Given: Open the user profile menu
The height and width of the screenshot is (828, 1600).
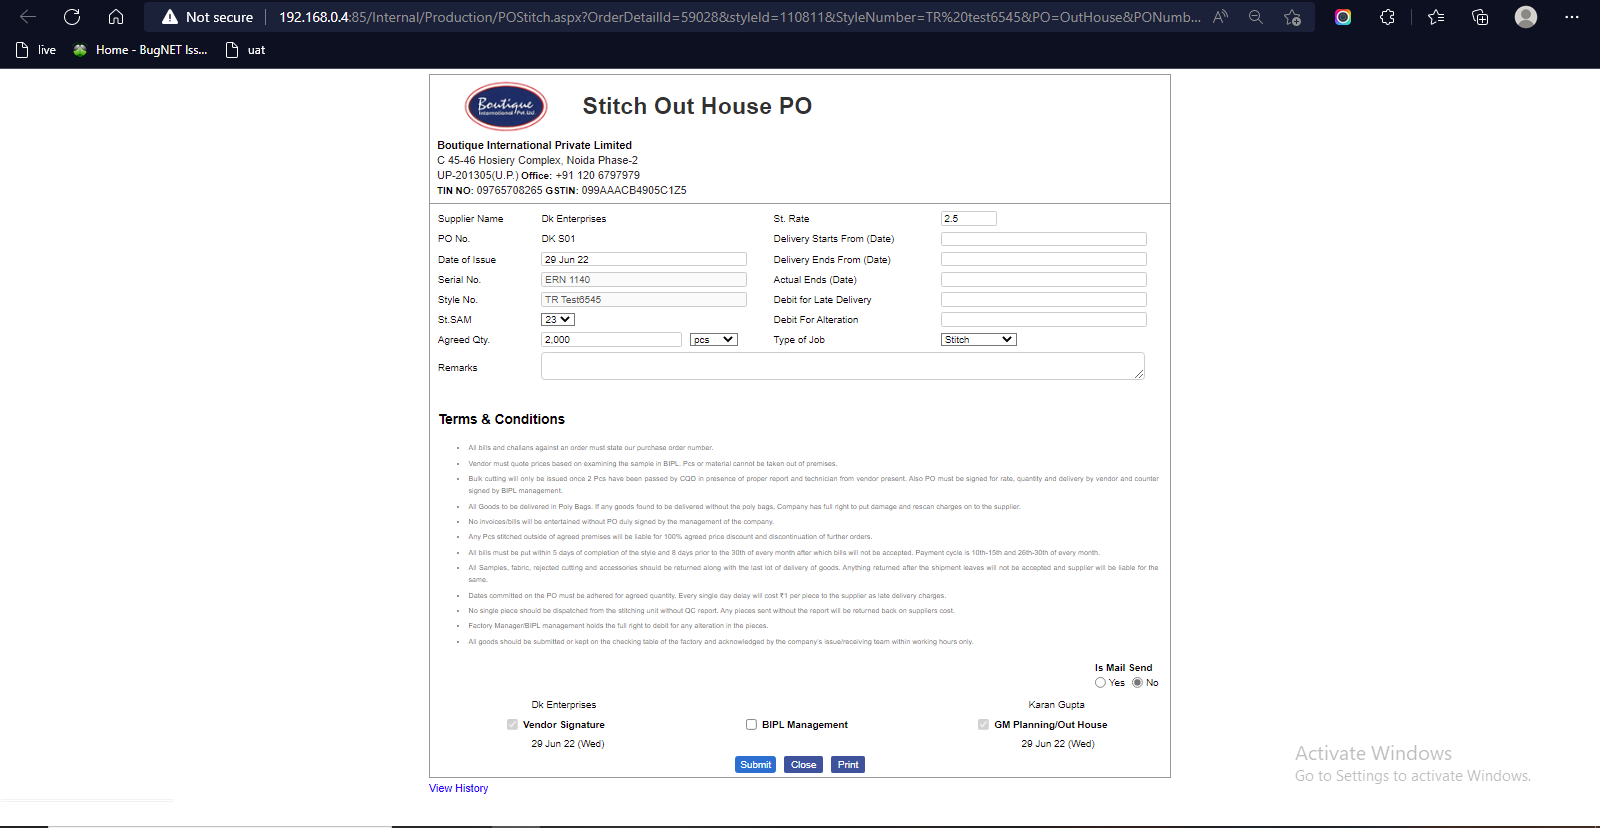Looking at the screenshot, I should (x=1526, y=17).
